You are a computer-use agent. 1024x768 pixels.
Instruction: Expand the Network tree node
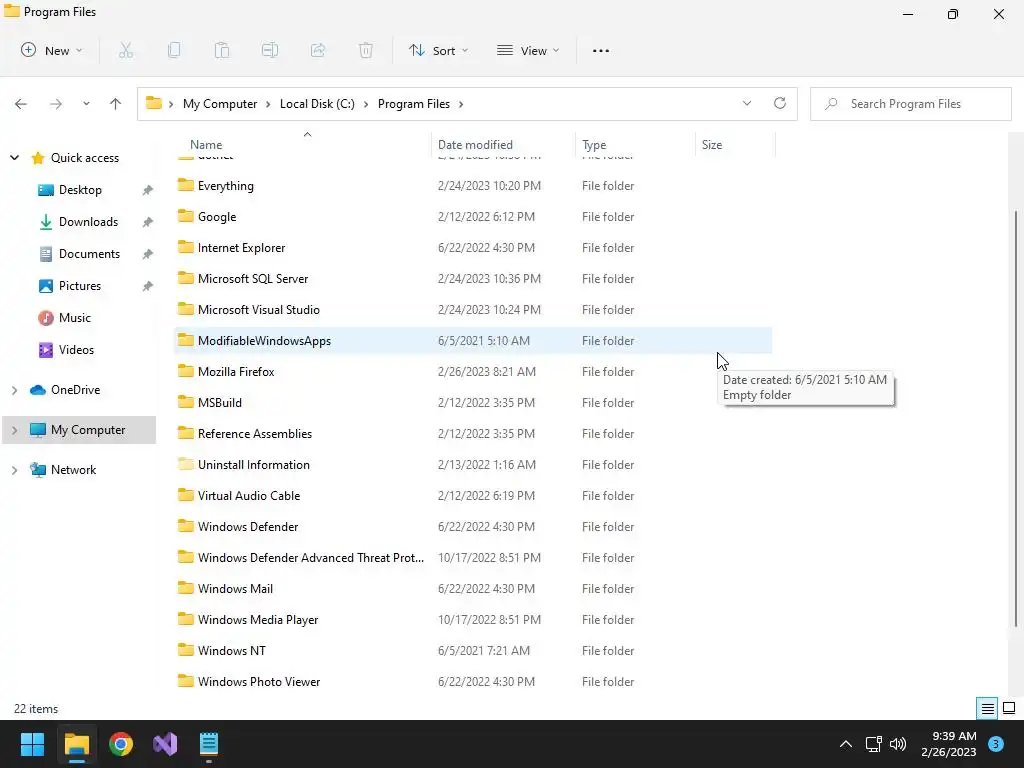pos(14,470)
